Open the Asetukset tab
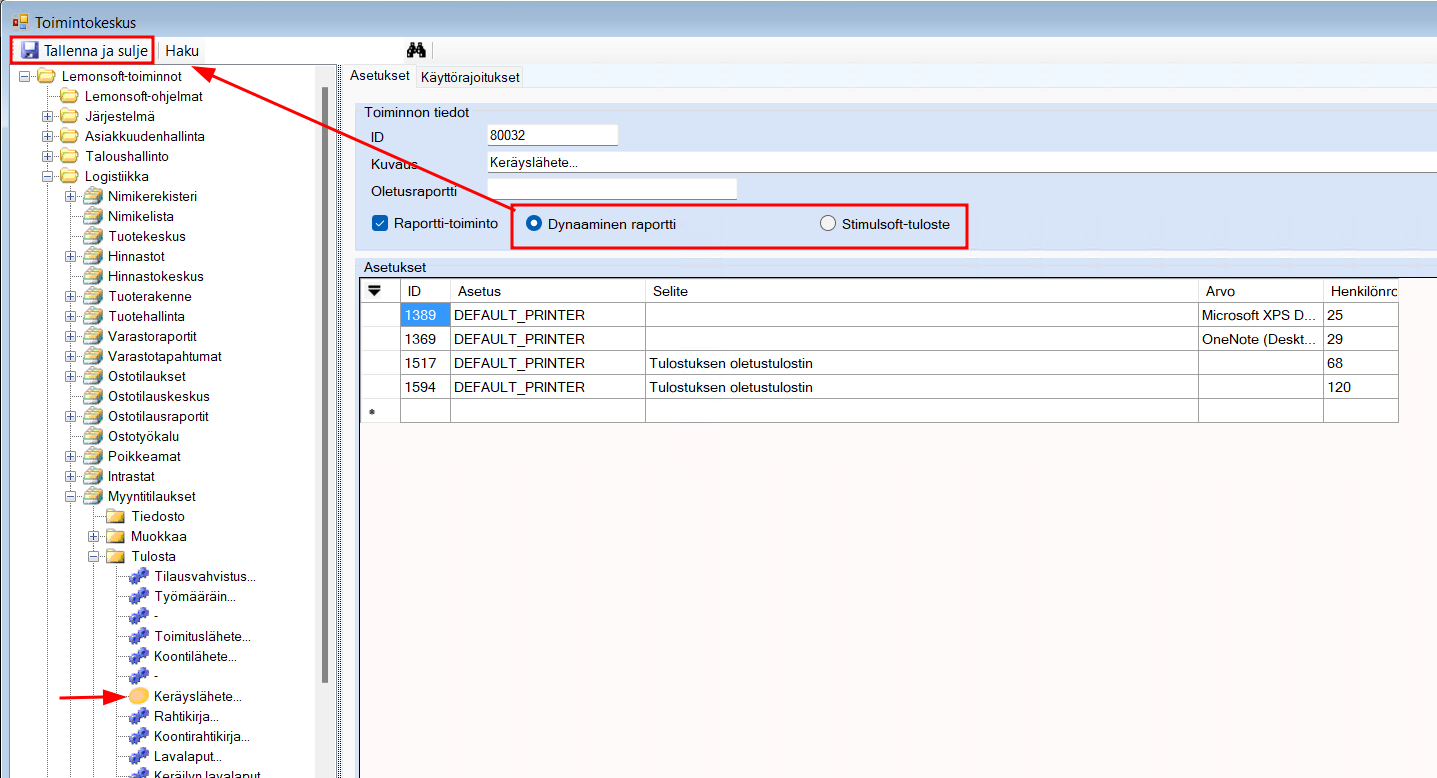 379,76
